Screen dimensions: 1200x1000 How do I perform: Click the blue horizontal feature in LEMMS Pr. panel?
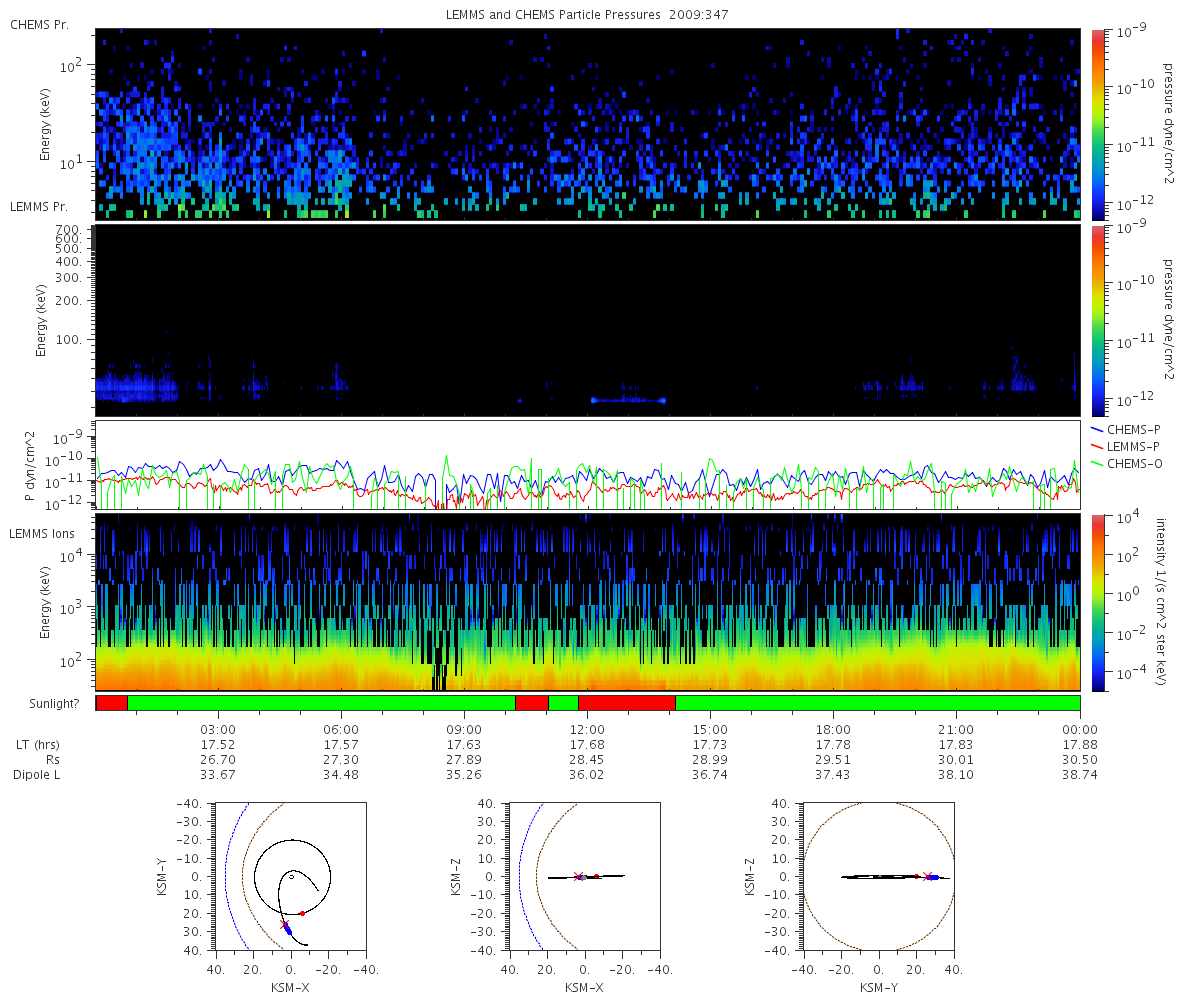[628, 400]
